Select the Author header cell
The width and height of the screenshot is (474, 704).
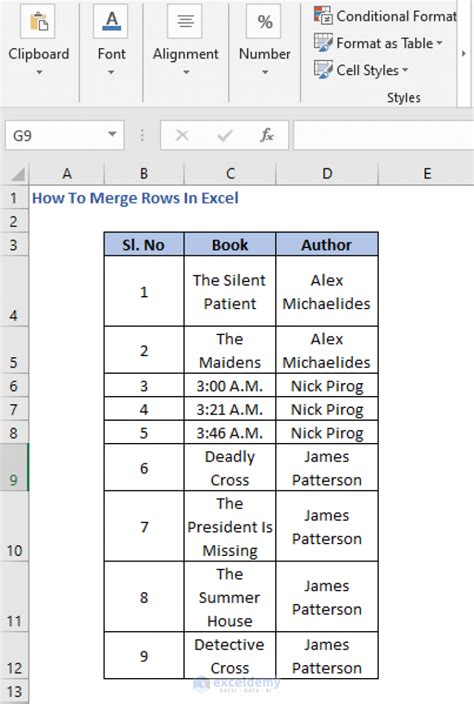pos(327,245)
